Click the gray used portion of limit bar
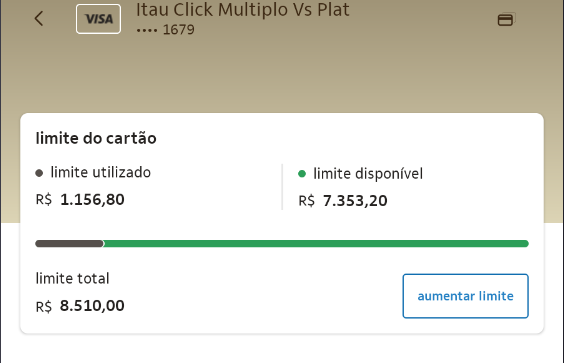The width and height of the screenshot is (564, 363). coord(69,244)
